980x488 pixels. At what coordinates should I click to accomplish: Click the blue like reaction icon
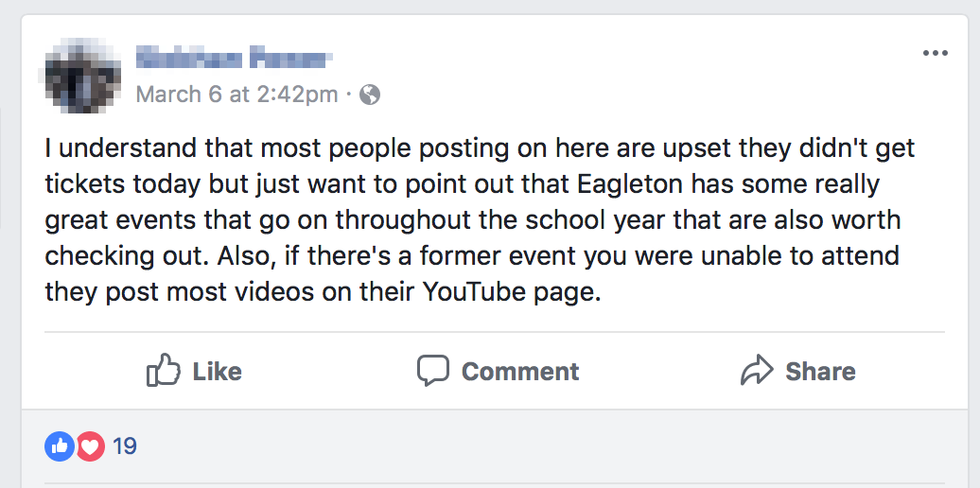[59, 446]
